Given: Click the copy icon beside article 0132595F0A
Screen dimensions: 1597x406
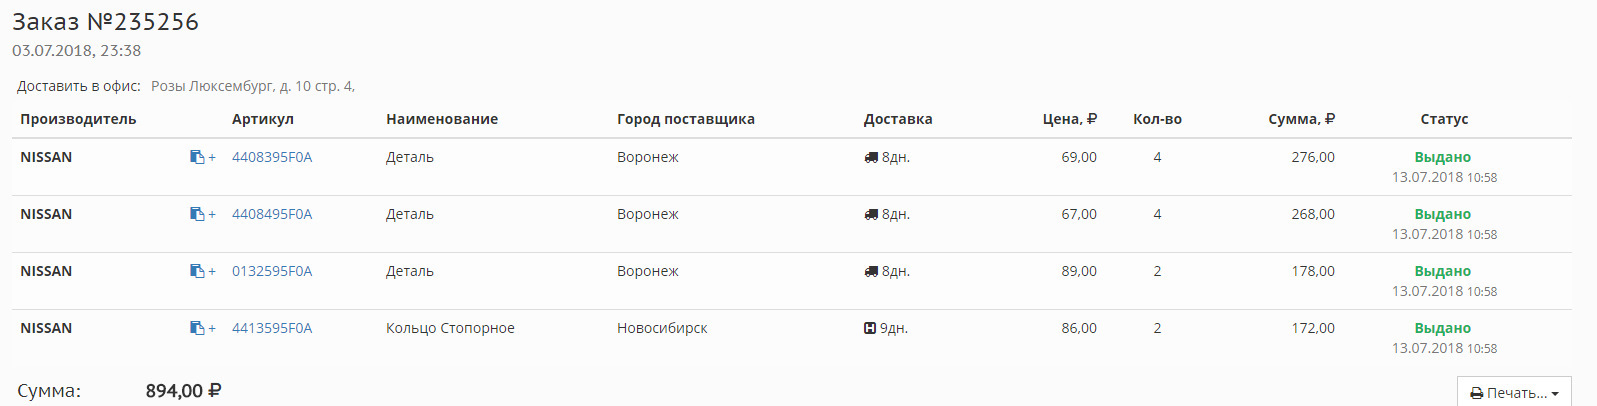Looking at the screenshot, I should click(198, 271).
